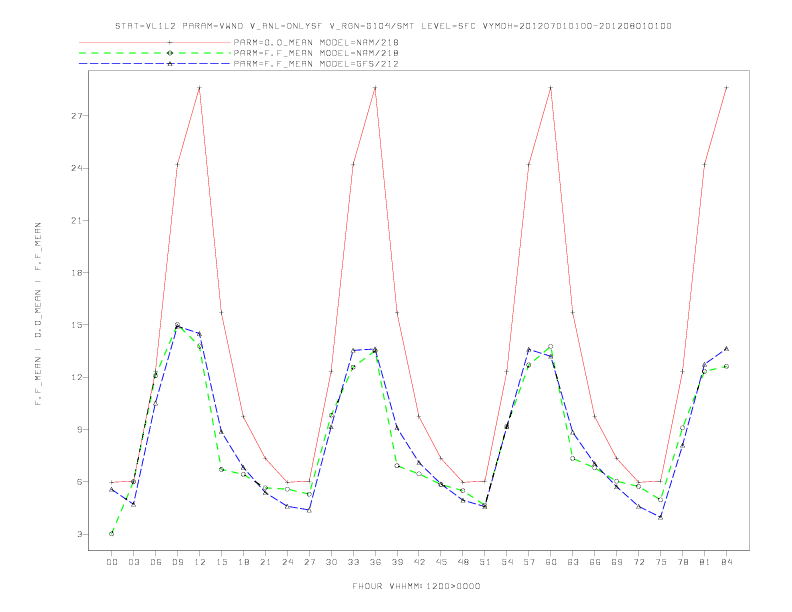Image resolution: width=792 pixels, height=612 pixels.
Task: Select the green legend entry PARM=F.F_MEAN MODEL=NAM/218
Action: click(x=316, y=53)
